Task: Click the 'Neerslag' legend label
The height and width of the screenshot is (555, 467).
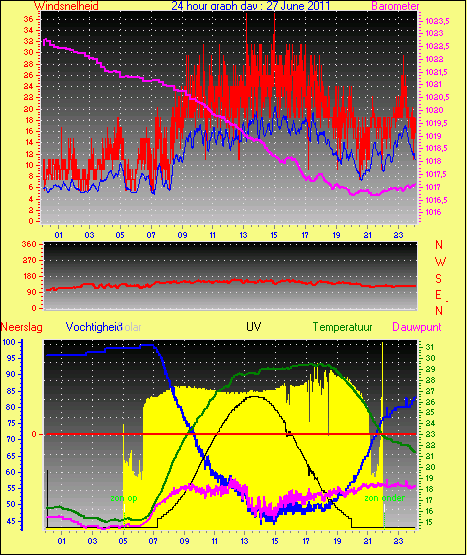Action: click(x=22, y=327)
